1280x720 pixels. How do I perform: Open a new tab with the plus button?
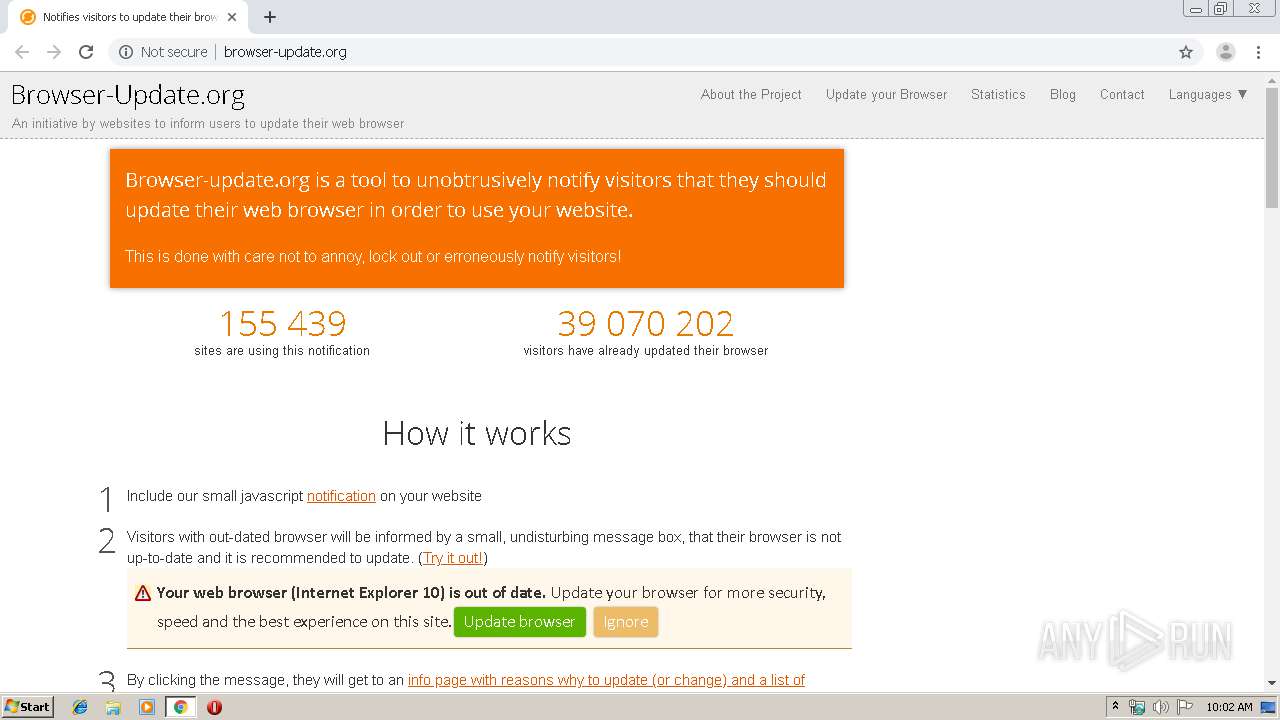coord(270,17)
